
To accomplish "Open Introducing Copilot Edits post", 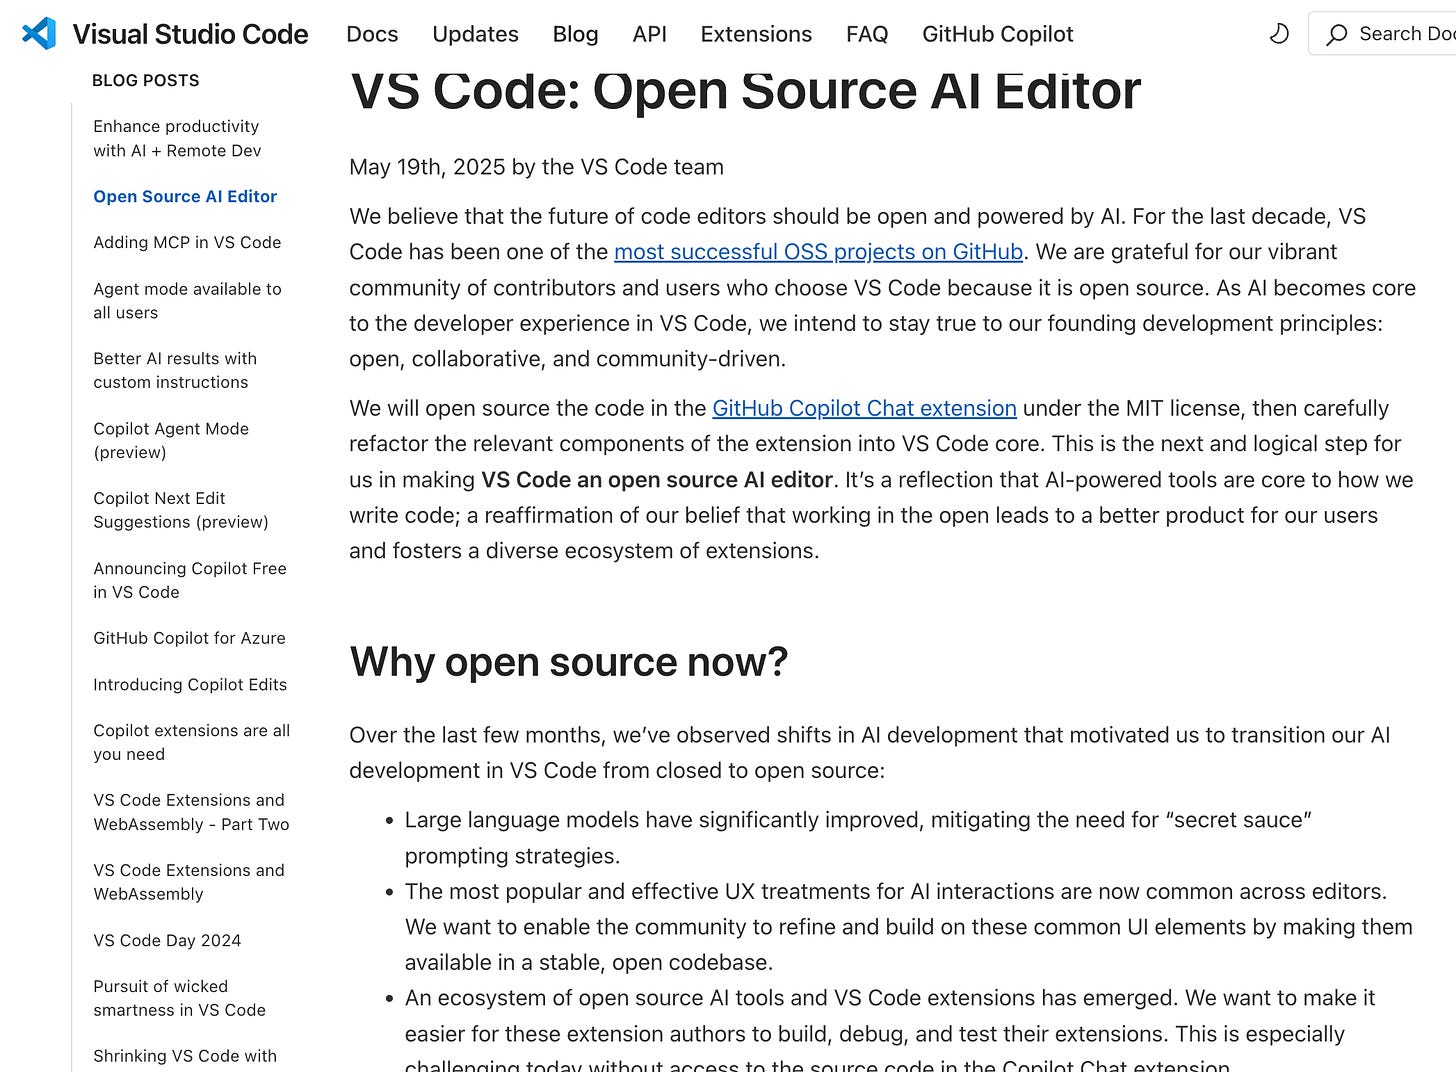I will [x=190, y=684].
